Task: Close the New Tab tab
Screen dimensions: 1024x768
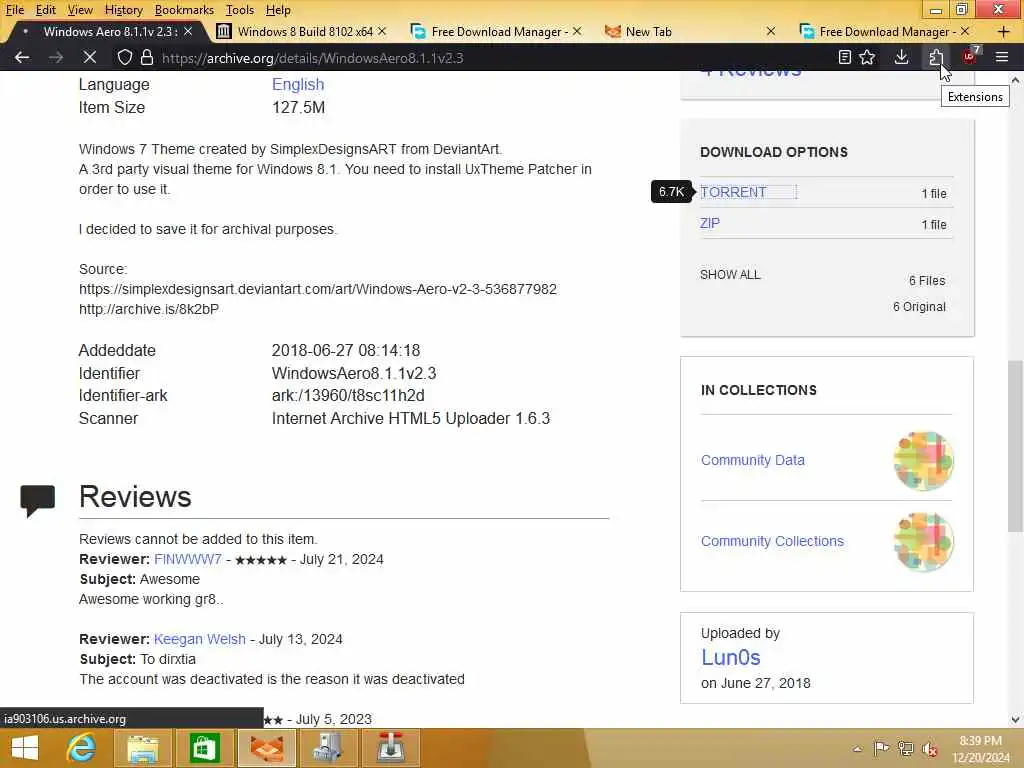Action: coord(771,31)
